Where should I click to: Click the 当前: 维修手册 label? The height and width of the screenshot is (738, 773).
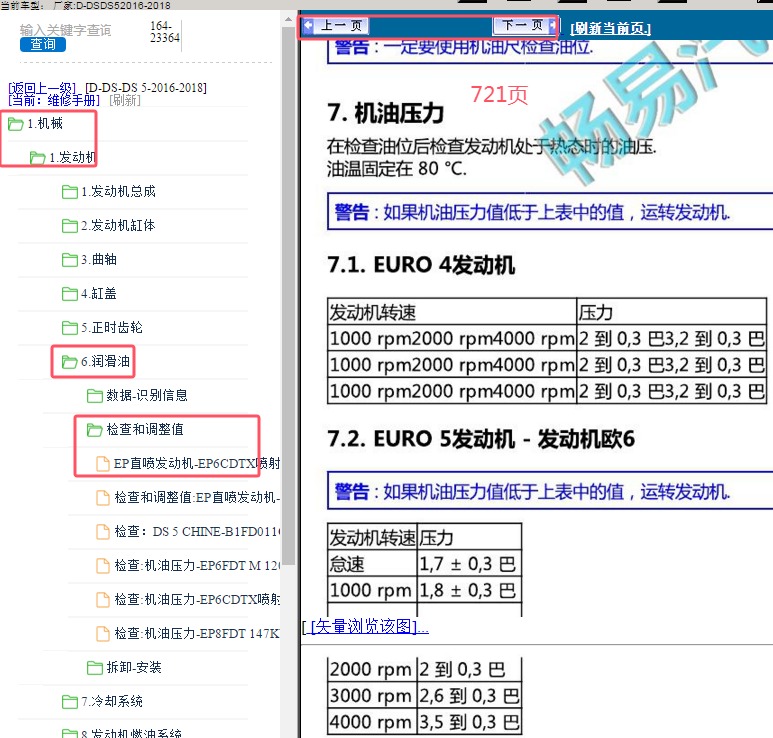[x=54, y=101]
